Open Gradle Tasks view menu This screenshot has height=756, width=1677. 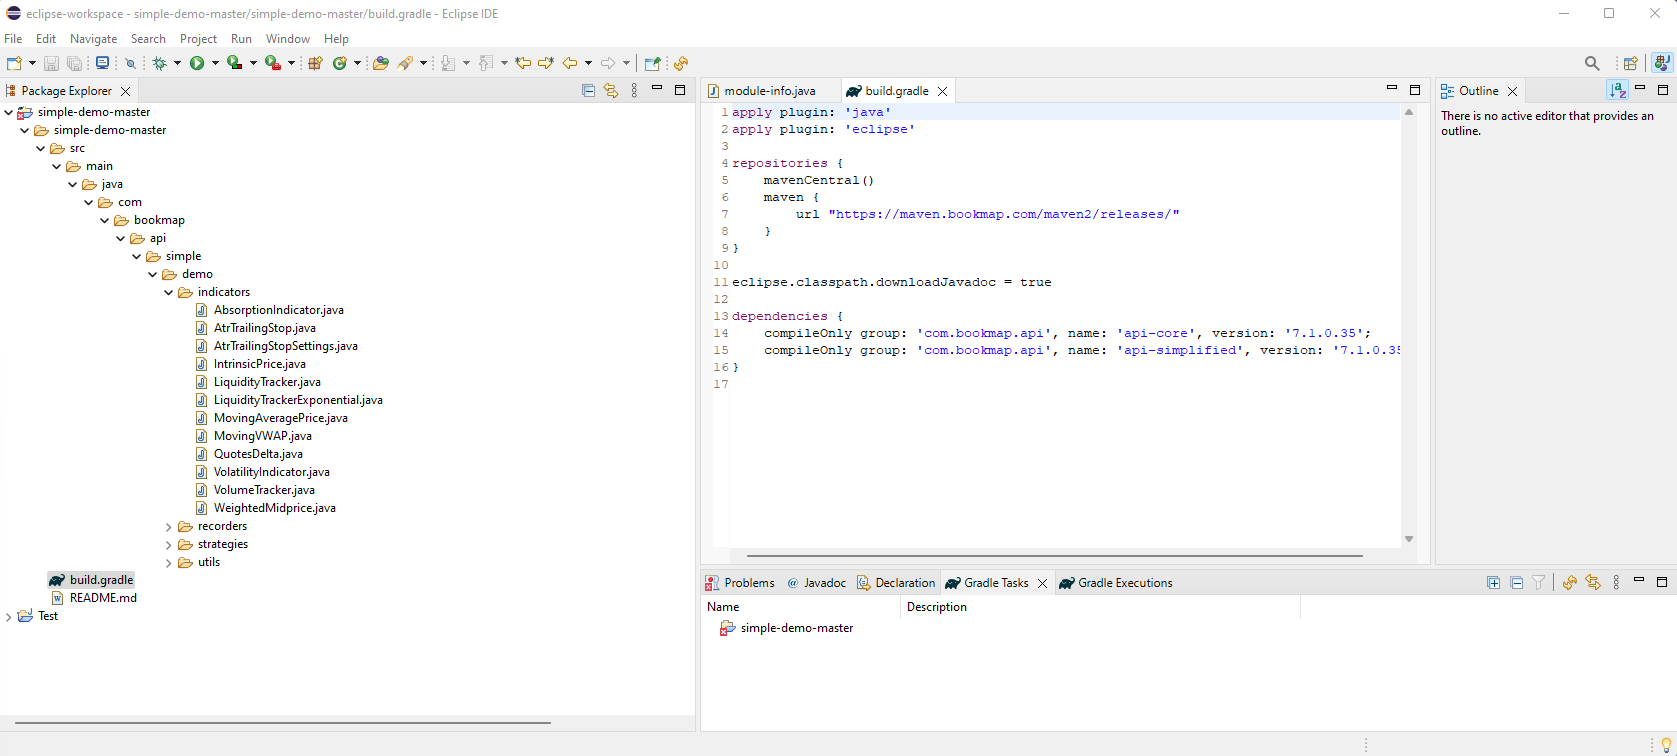tap(1616, 583)
